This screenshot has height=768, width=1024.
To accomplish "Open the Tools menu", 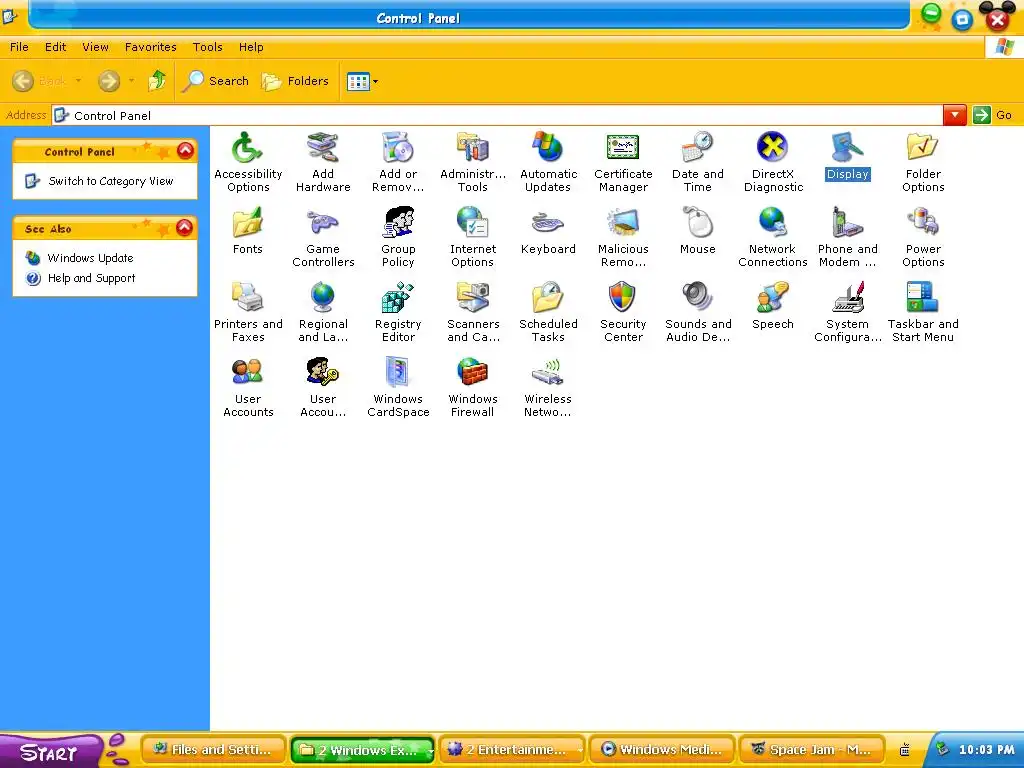I will (x=208, y=47).
